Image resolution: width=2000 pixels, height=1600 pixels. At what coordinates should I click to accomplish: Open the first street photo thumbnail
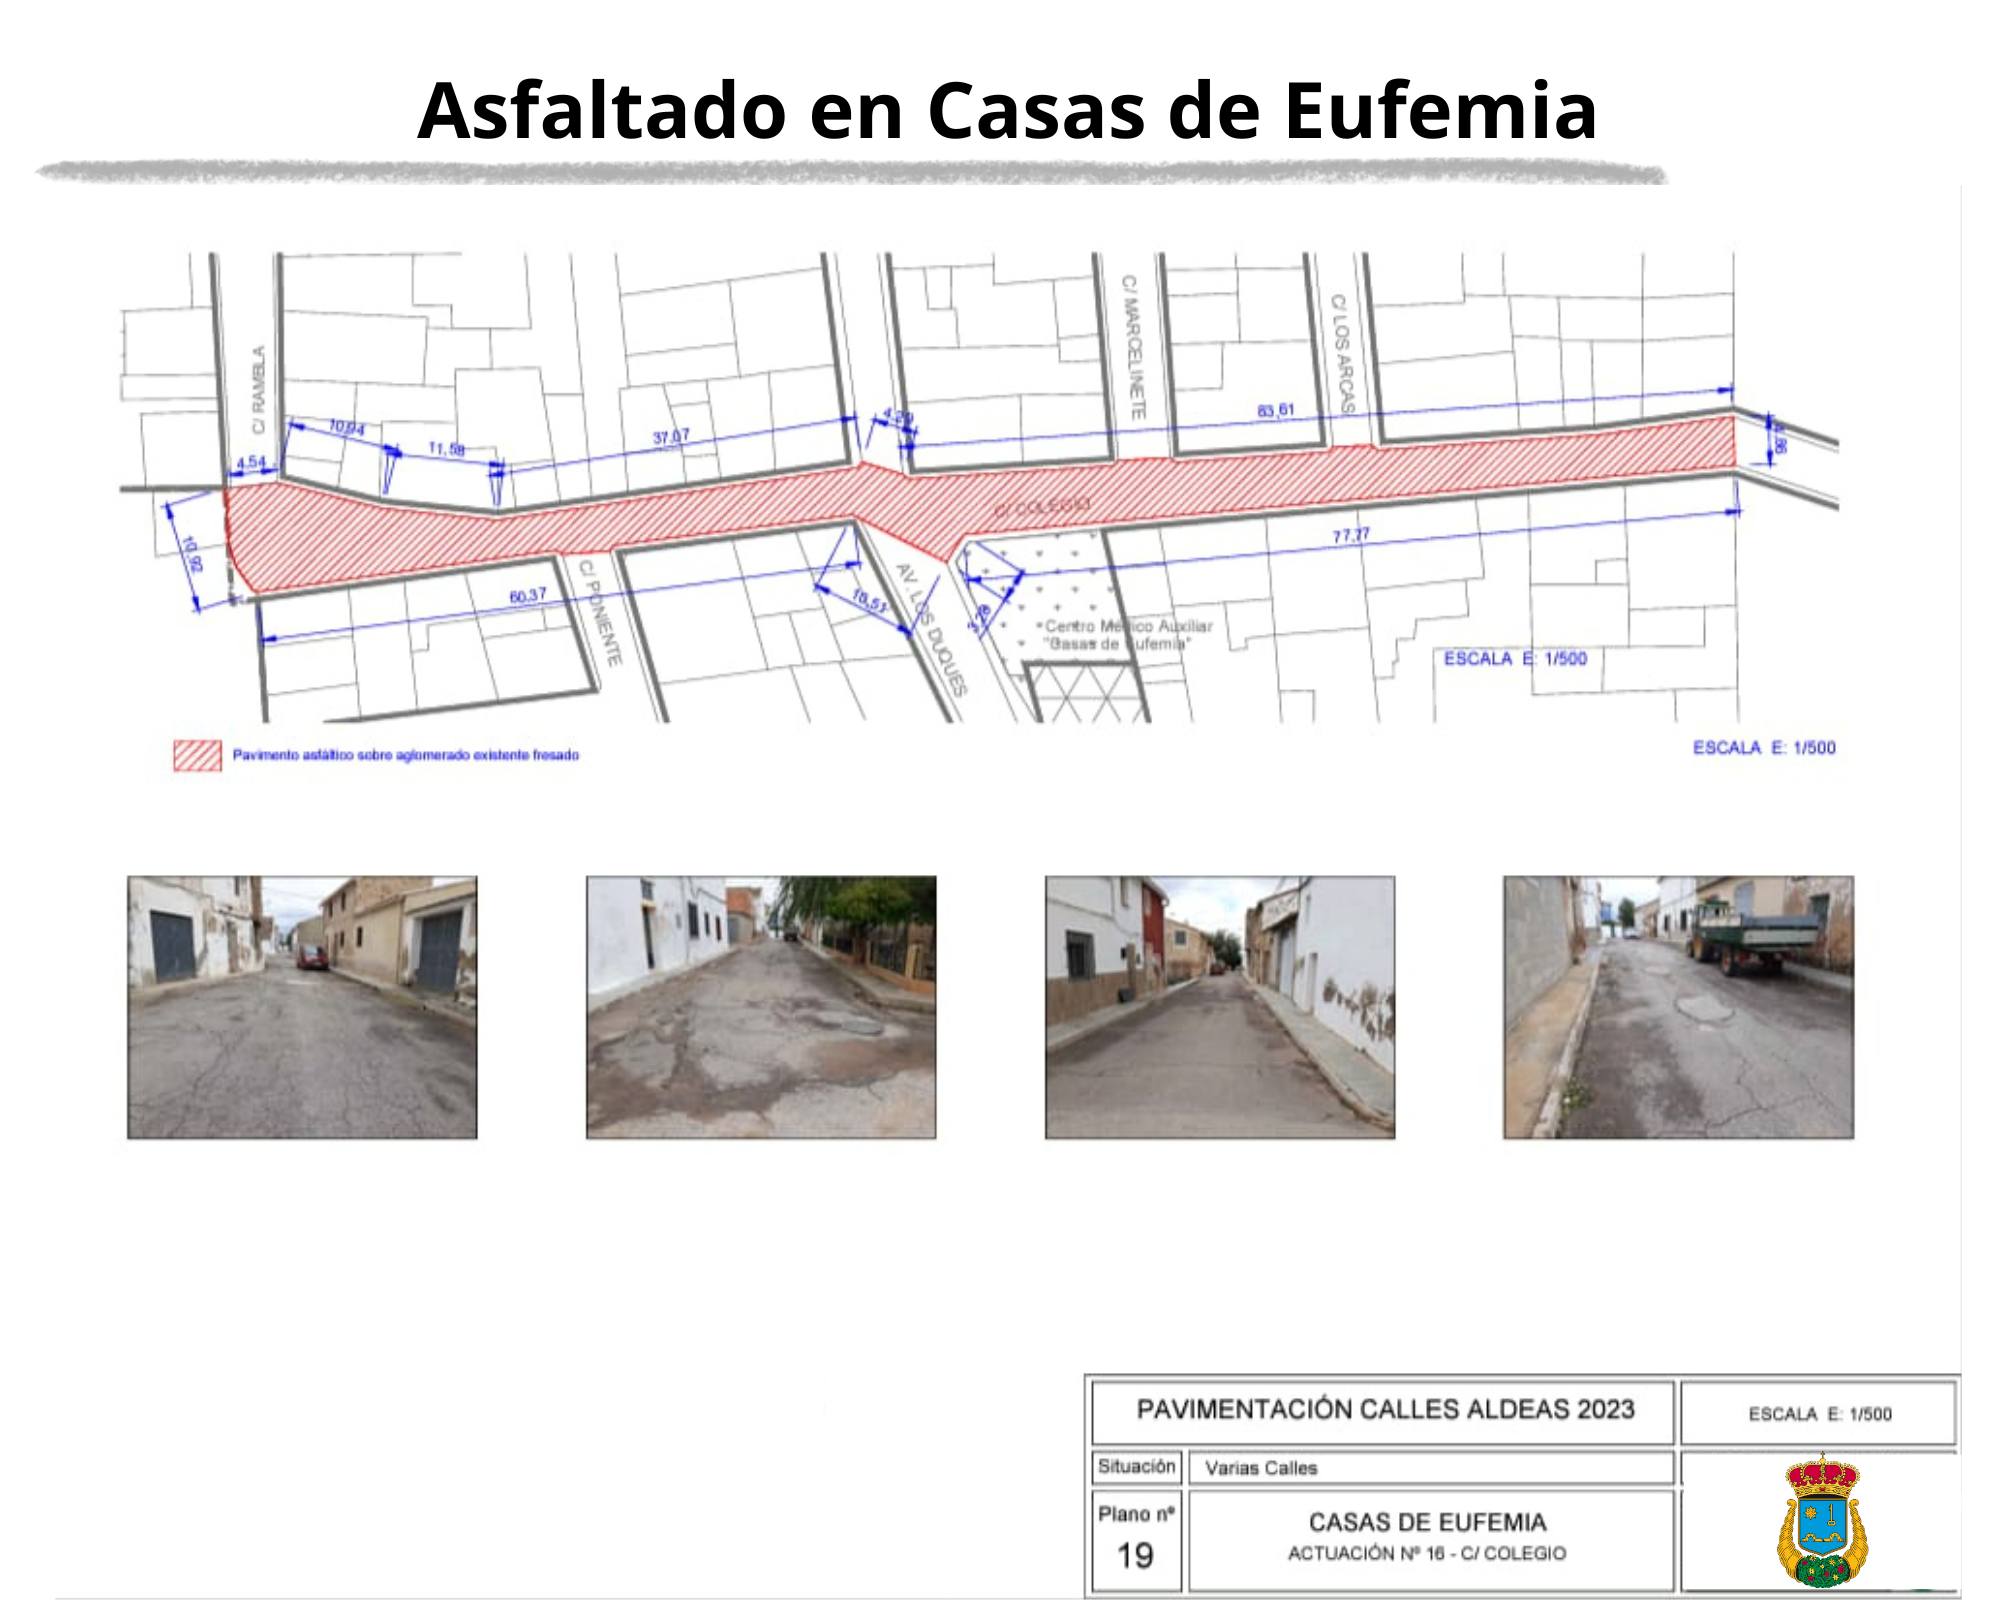point(302,1007)
